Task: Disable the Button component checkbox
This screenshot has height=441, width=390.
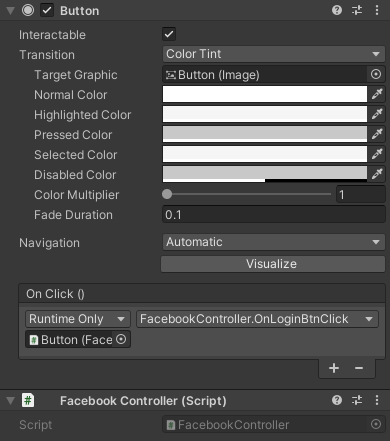Action: pos(47,10)
